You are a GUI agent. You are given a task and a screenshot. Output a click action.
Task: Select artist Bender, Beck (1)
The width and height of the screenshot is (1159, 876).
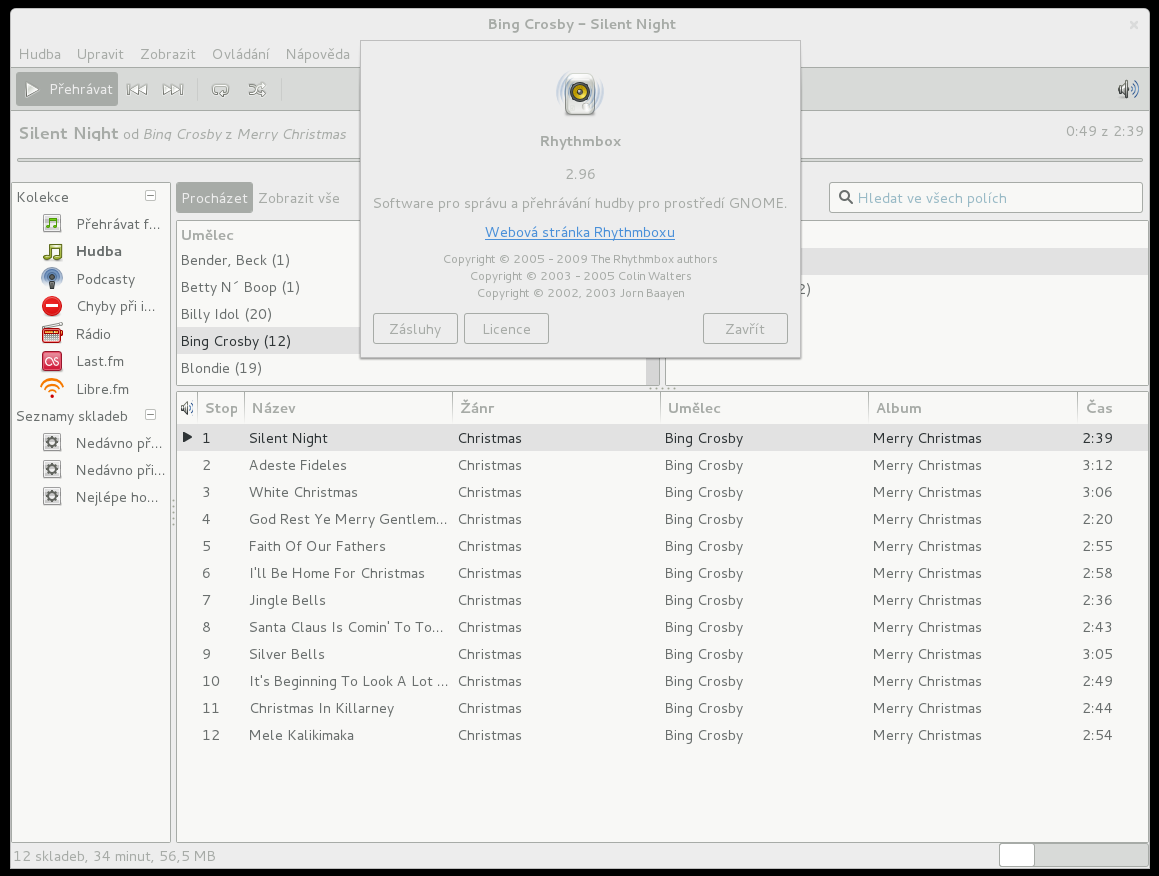click(270, 260)
